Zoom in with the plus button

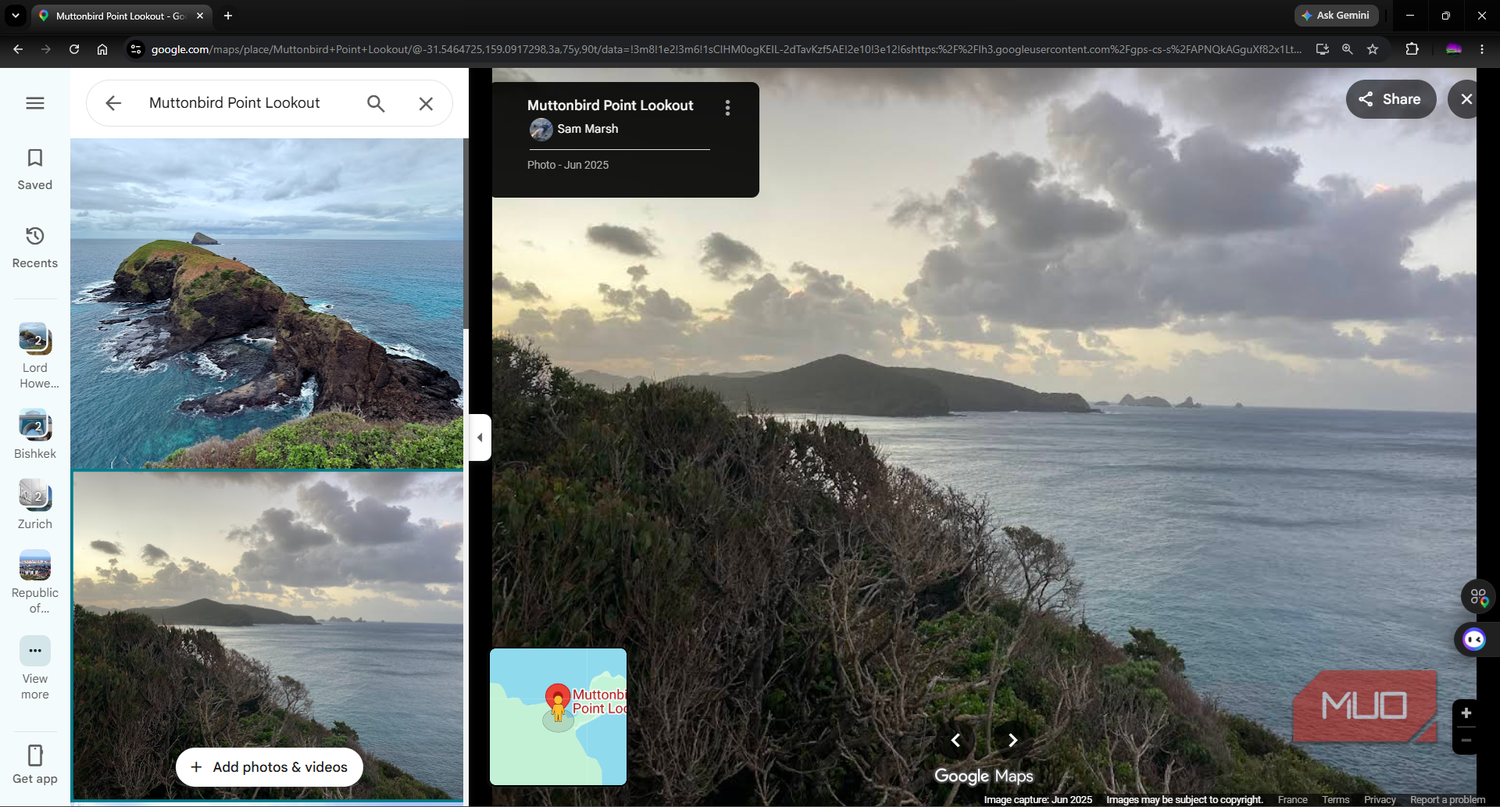1466,713
